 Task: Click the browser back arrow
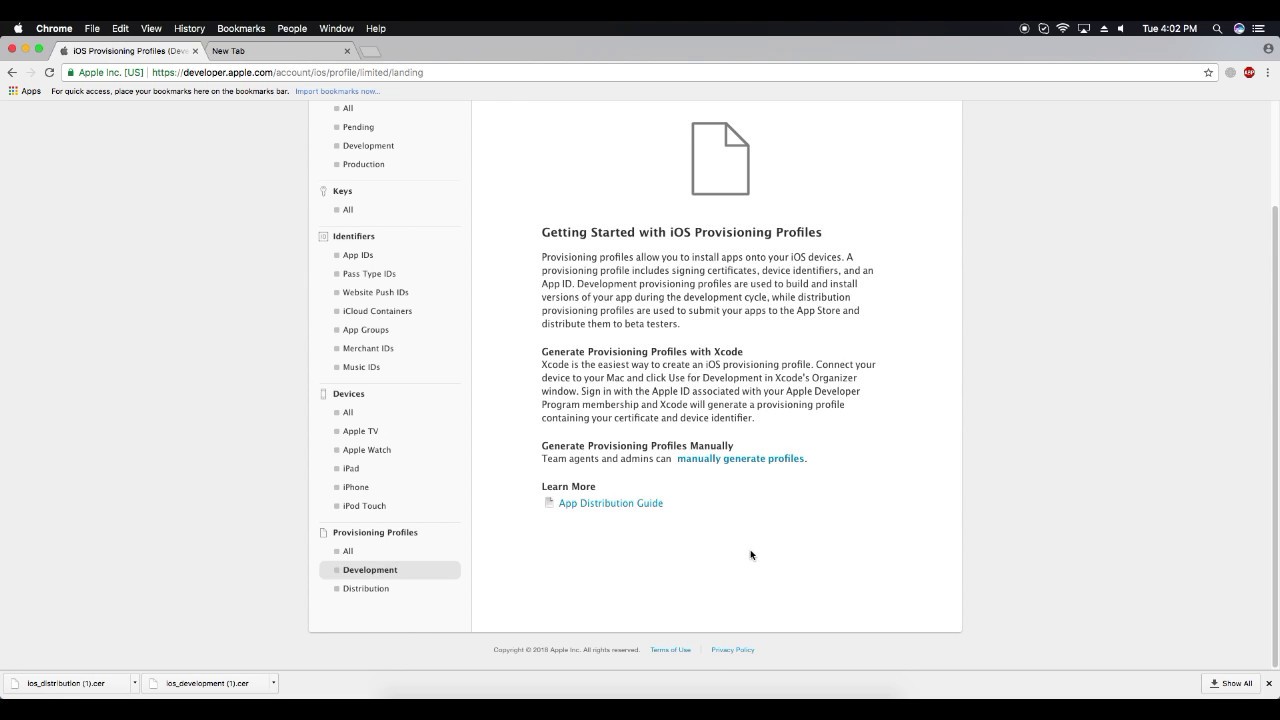12,72
